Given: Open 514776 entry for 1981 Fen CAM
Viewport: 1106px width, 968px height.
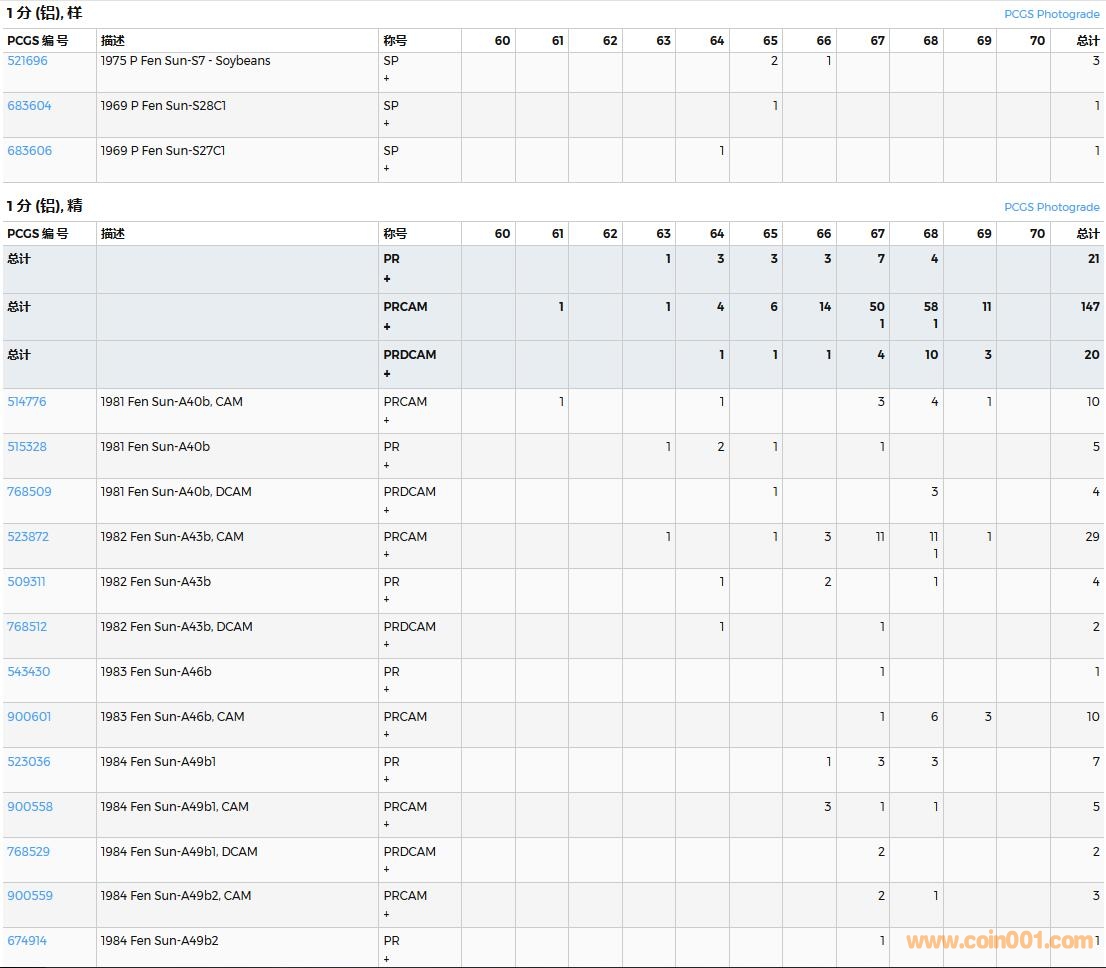Looking at the screenshot, I should click(x=27, y=402).
